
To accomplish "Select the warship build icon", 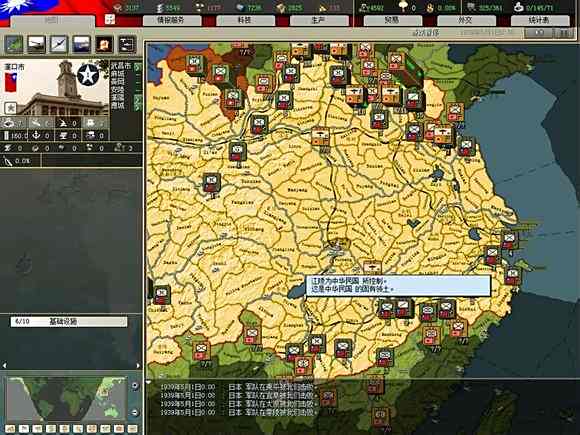I will [x=81, y=44].
